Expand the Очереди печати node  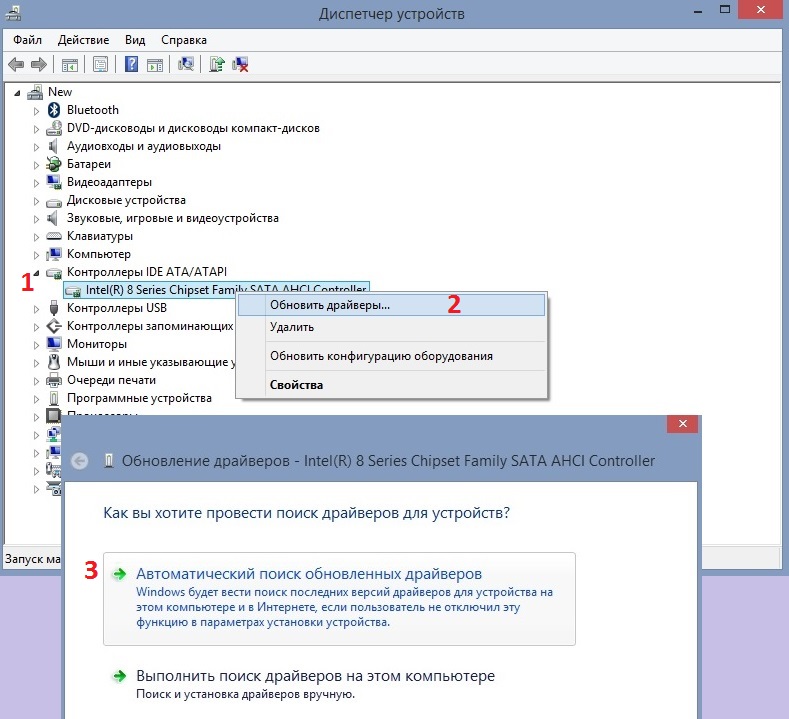click(36, 381)
